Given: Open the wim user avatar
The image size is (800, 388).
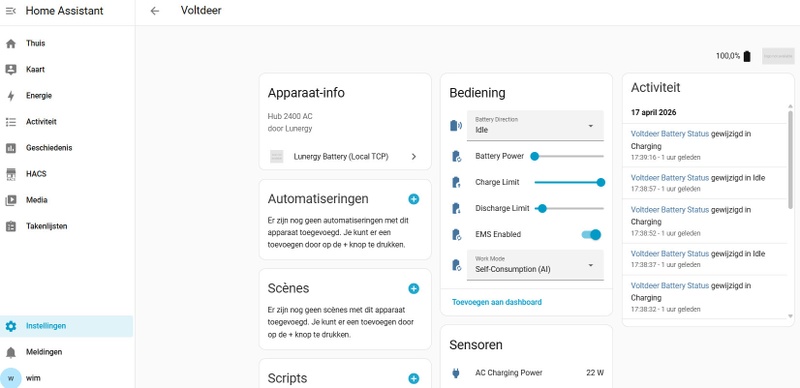Looking at the screenshot, I should click(x=11, y=378).
